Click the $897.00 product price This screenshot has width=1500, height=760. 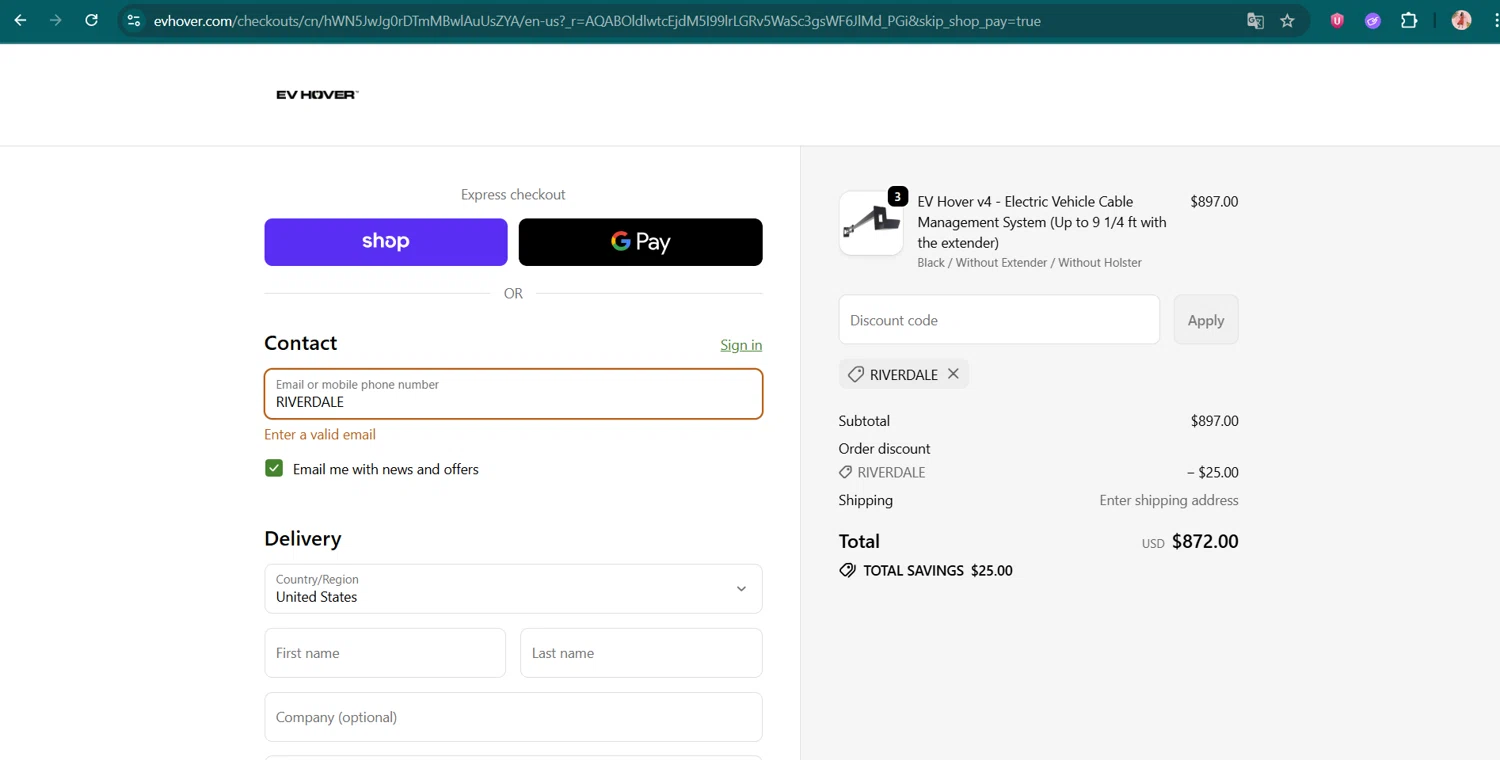(1214, 201)
